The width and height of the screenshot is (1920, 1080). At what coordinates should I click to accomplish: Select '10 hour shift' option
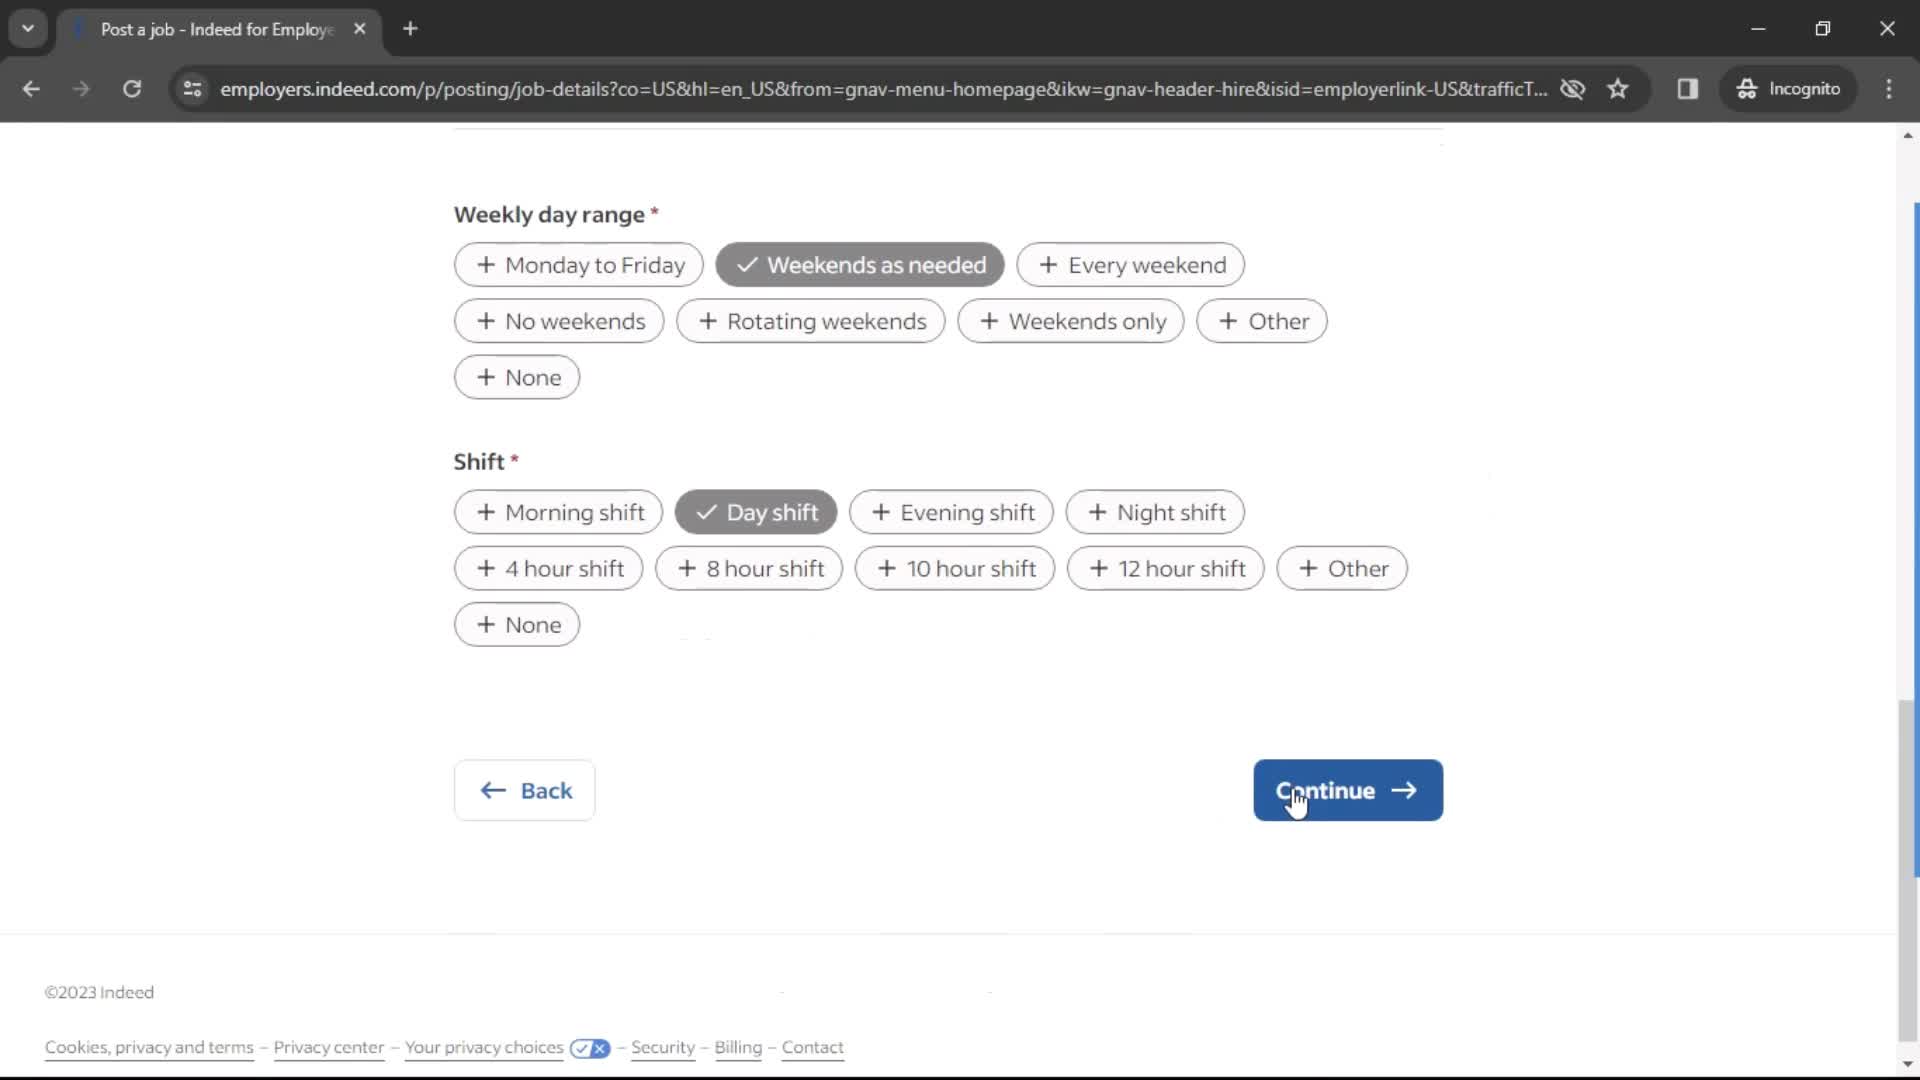click(x=955, y=568)
